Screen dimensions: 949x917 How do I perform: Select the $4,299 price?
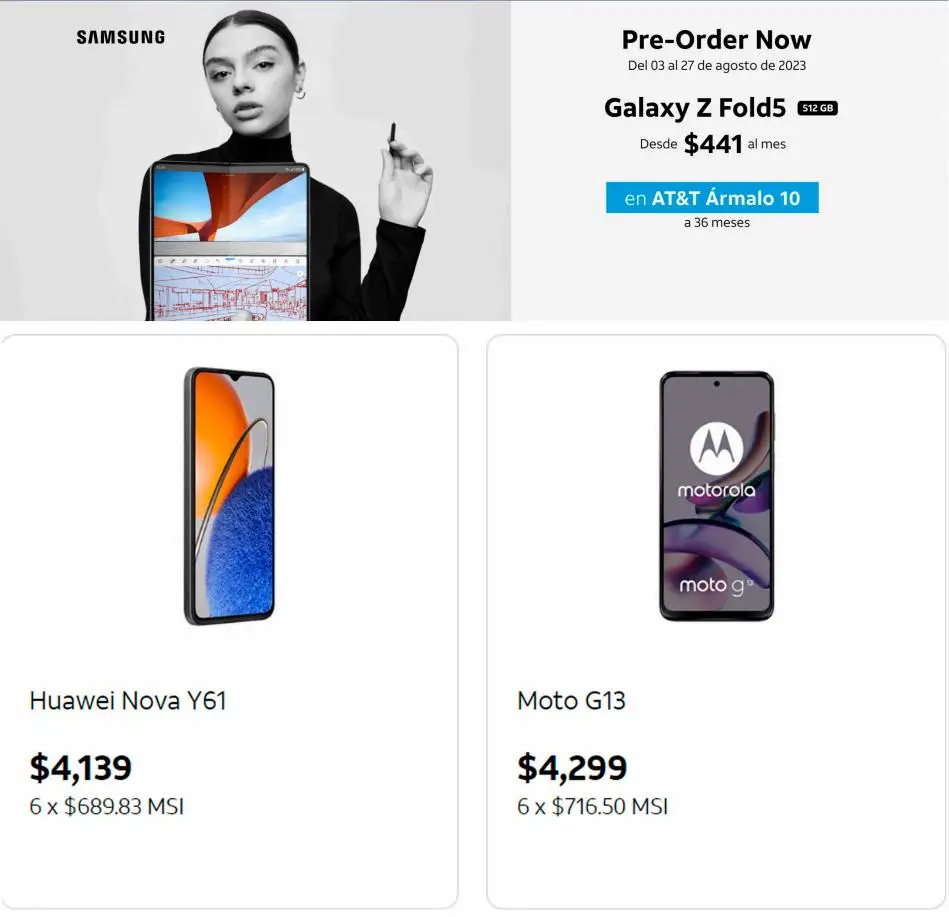coord(572,767)
